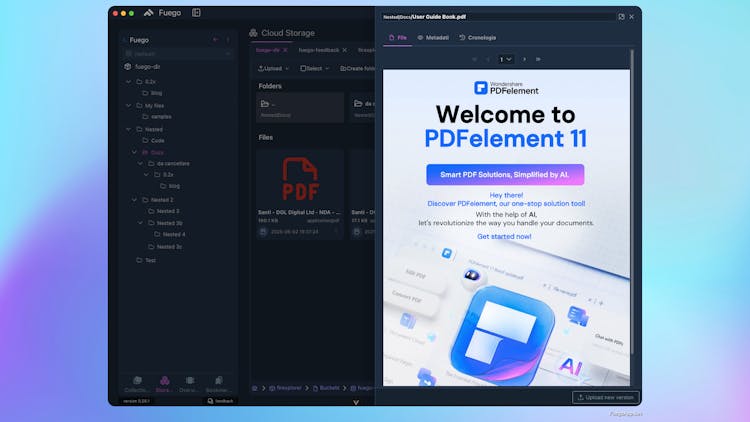
Task: Click the version number text in status bar
Action: point(136,401)
